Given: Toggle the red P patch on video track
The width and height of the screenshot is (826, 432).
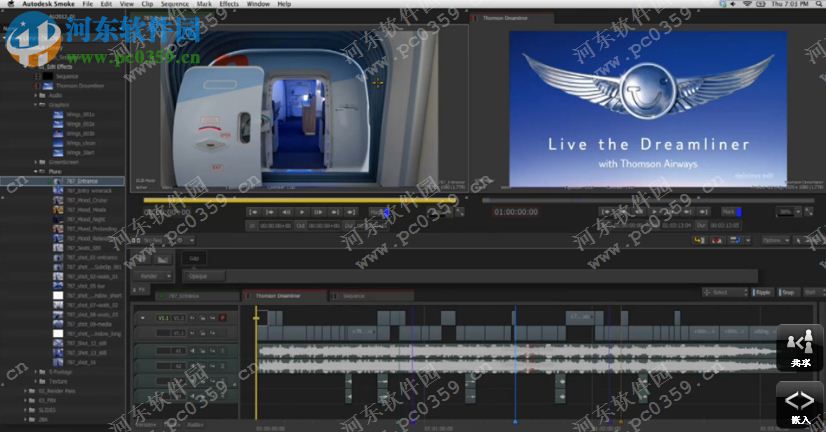Looking at the screenshot, I should coord(223,318).
